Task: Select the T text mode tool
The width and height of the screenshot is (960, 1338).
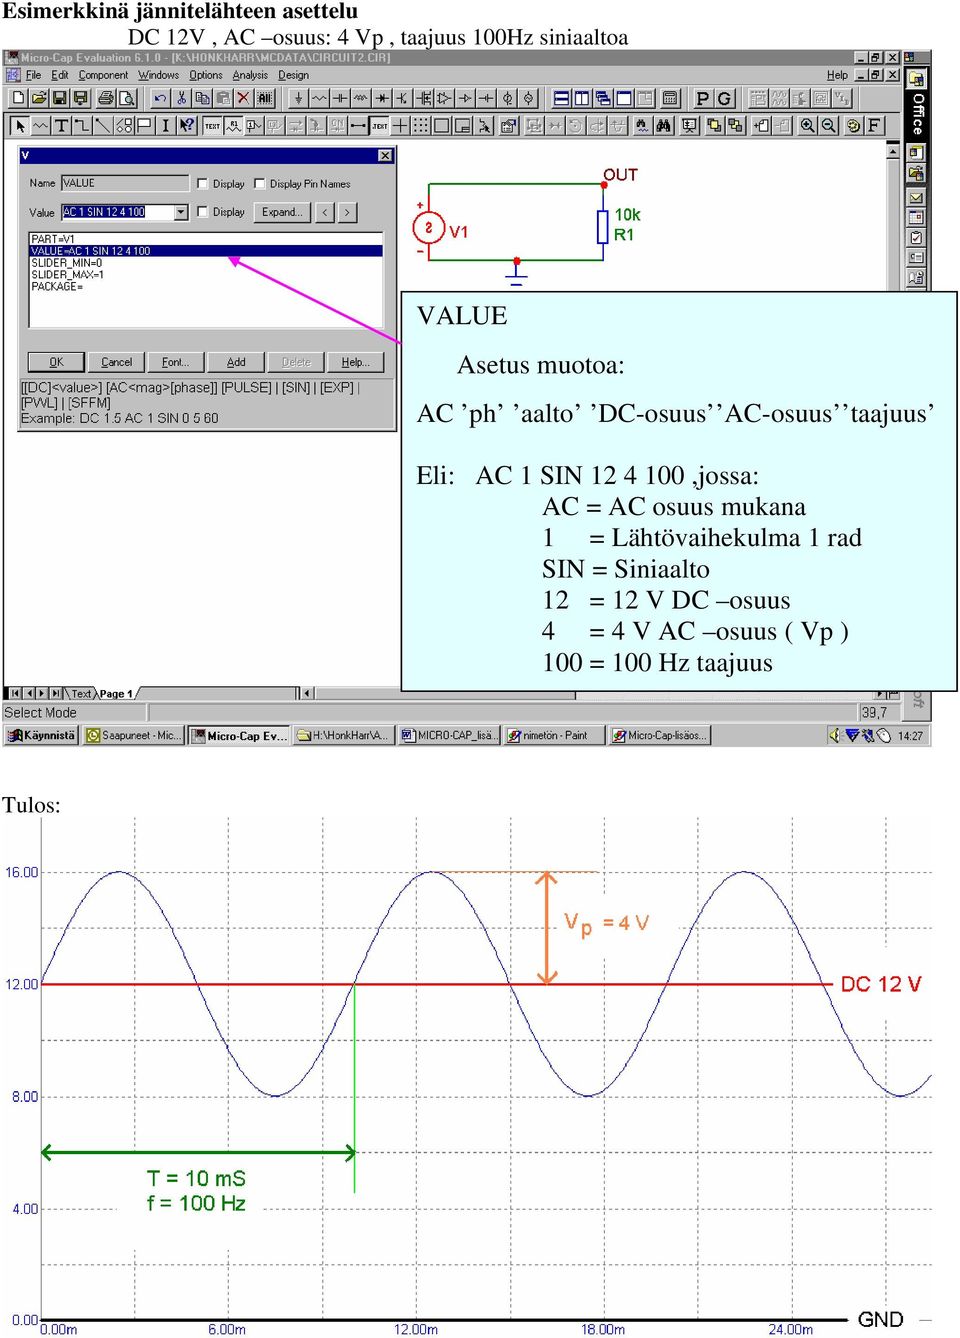Action: pyautogui.click(x=61, y=125)
